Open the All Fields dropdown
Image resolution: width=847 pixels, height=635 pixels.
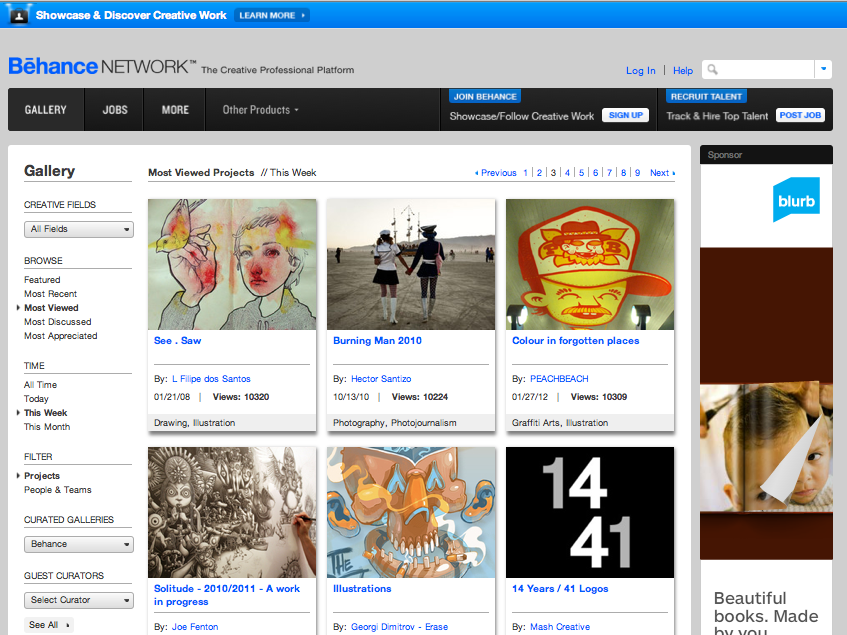pos(78,229)
